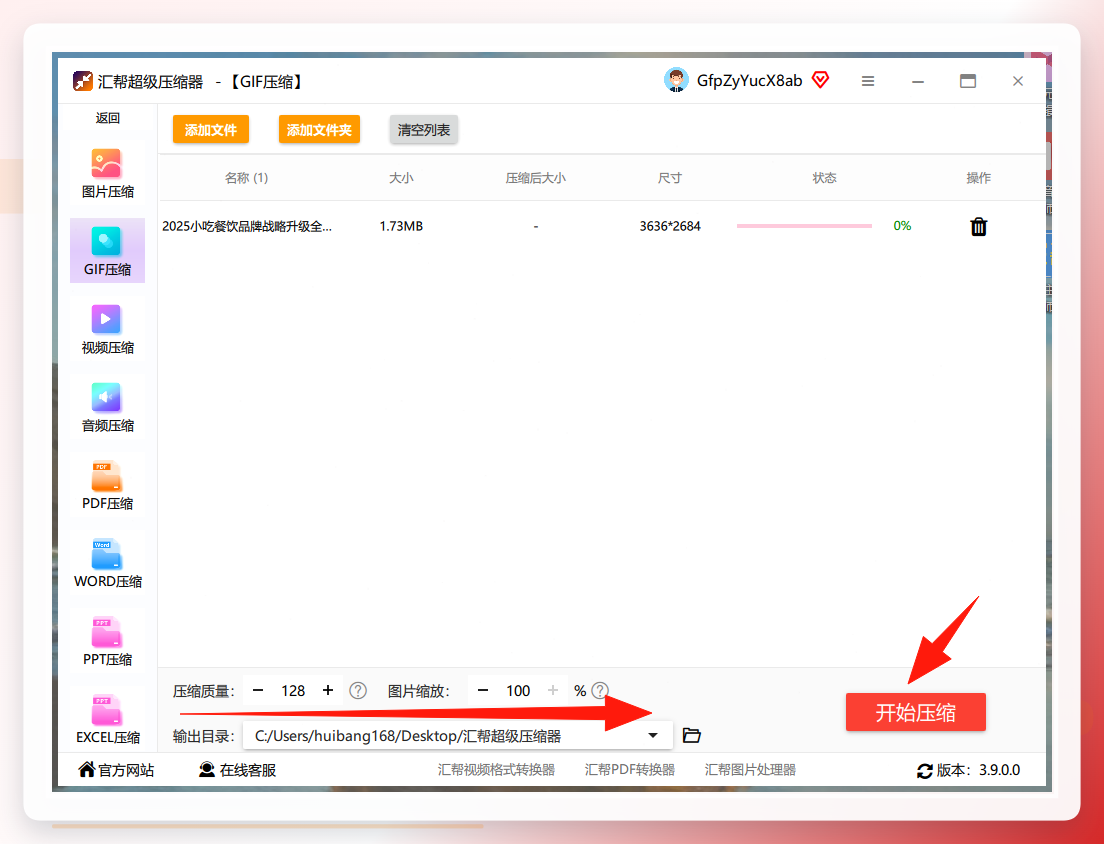Open 官方网站 link

[116, 770]
